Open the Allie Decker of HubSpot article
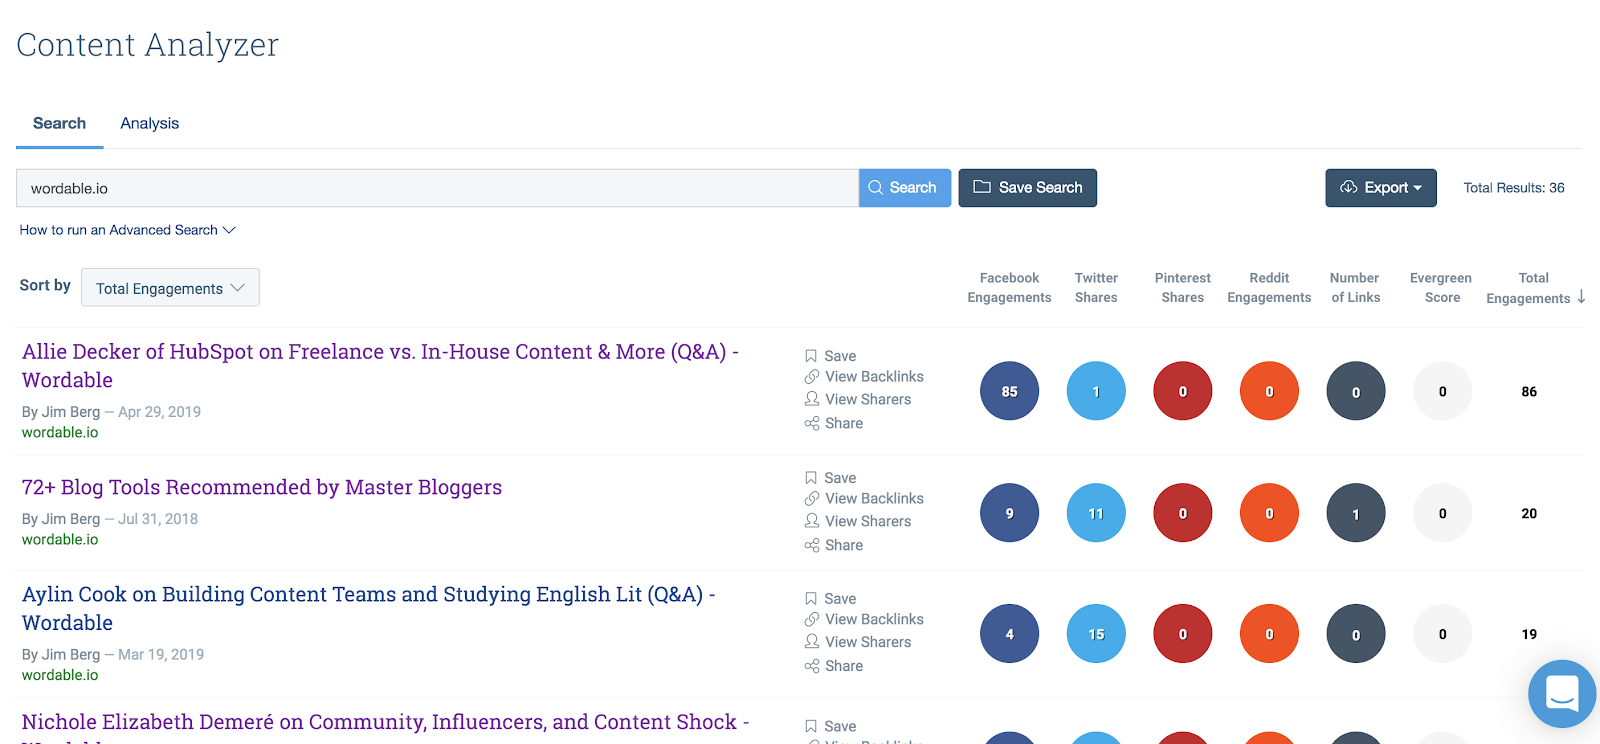Image resolution: width=1600 pixels, height=744 pixels. [380, 366]
